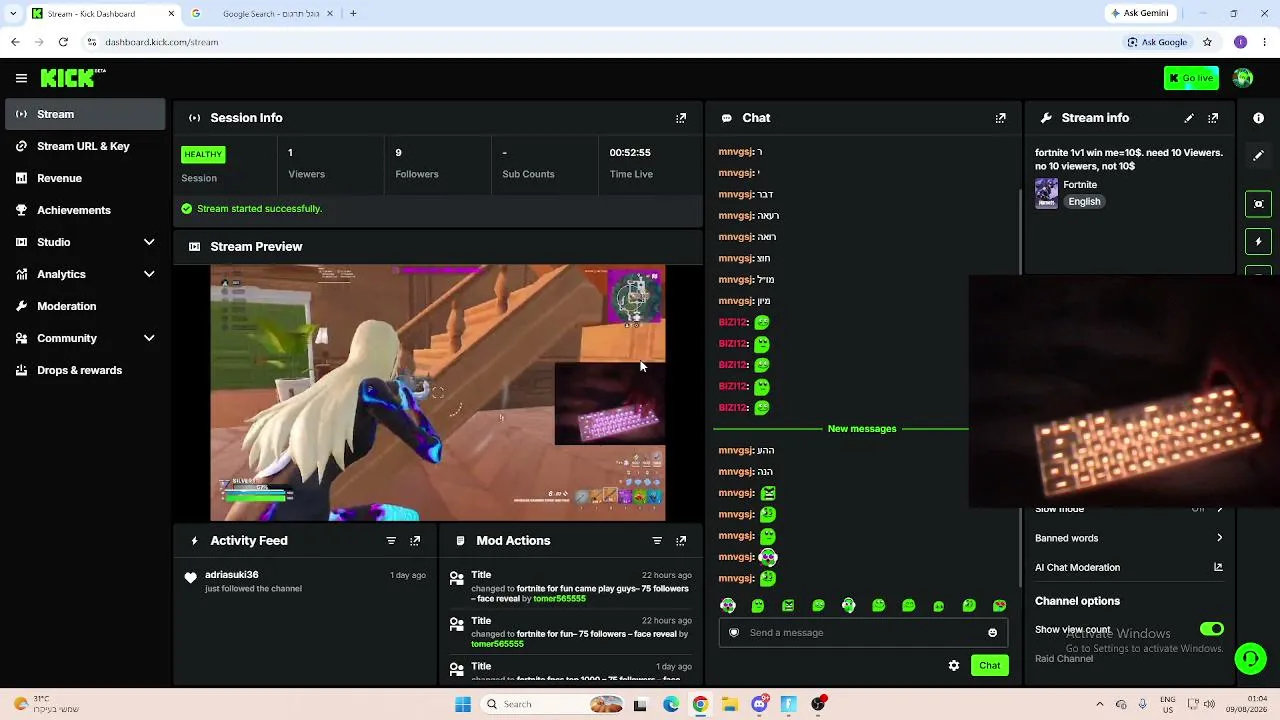Click the Send a message input field

coord(862,633)
